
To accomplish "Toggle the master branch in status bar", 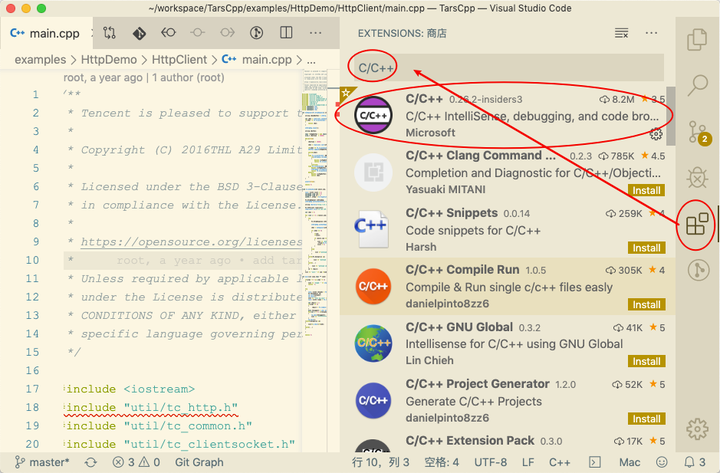I will [x=42, y=462].
